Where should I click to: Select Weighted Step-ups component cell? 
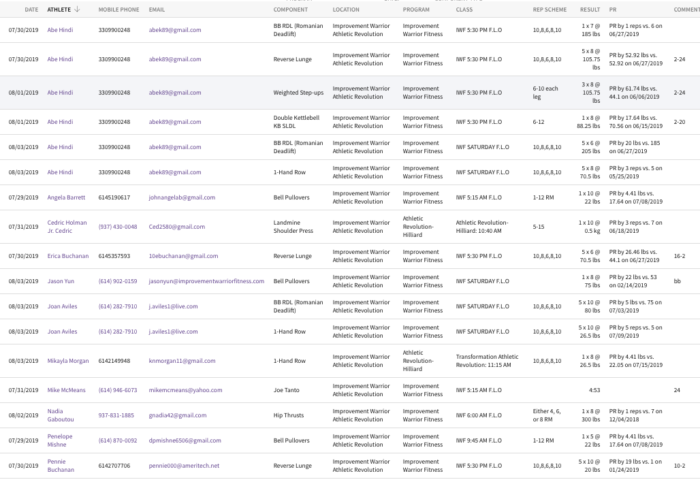298,93
